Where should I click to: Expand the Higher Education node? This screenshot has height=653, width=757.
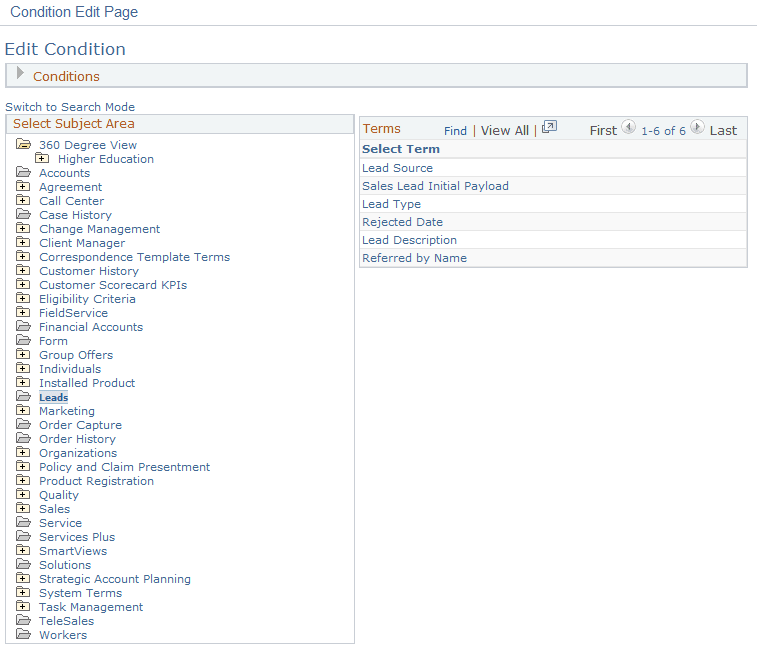point(42,158)
